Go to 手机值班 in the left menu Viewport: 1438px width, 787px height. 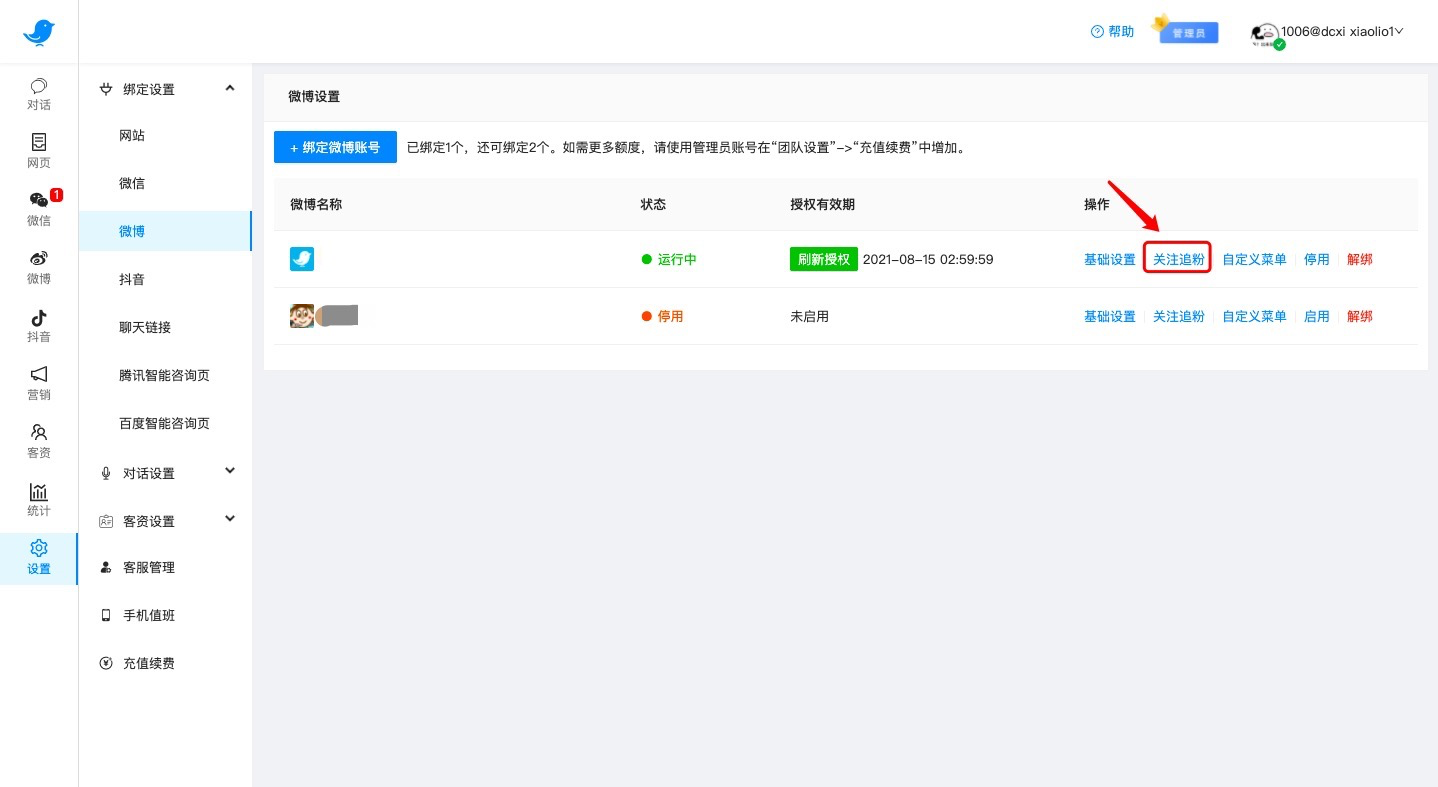click(149, 615)
